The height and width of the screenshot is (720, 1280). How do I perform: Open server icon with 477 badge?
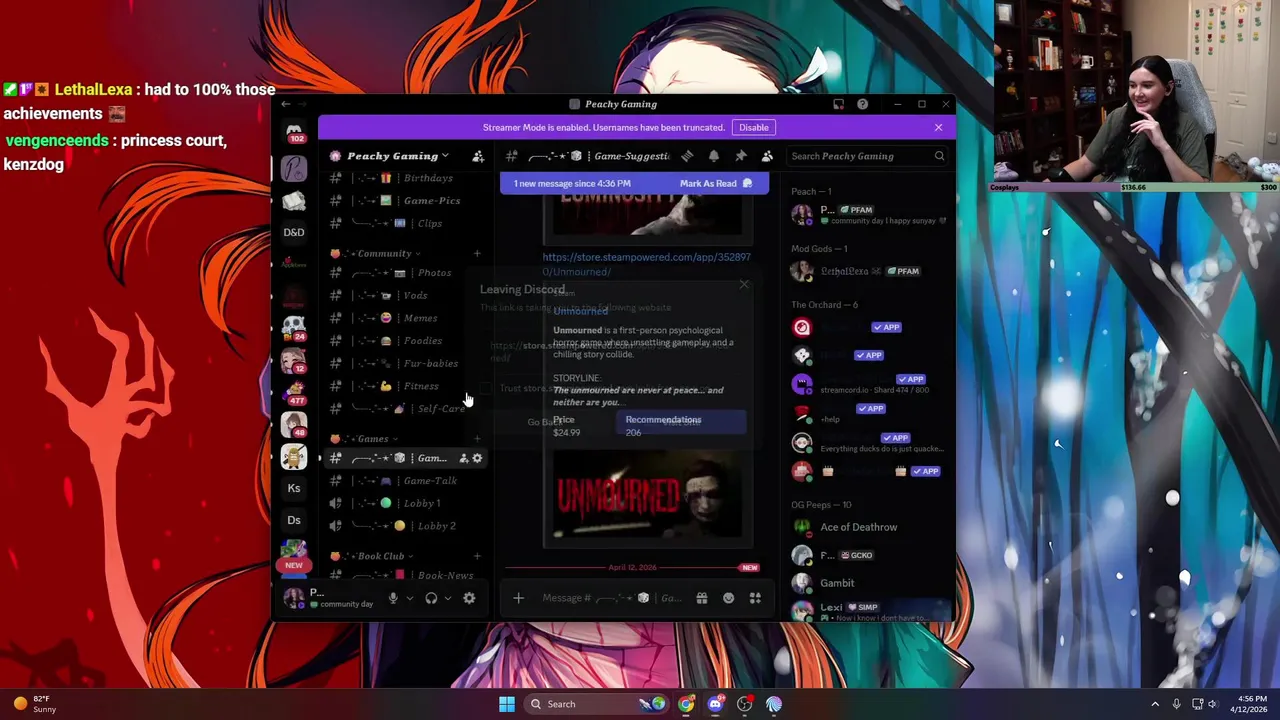click(294, 392)
